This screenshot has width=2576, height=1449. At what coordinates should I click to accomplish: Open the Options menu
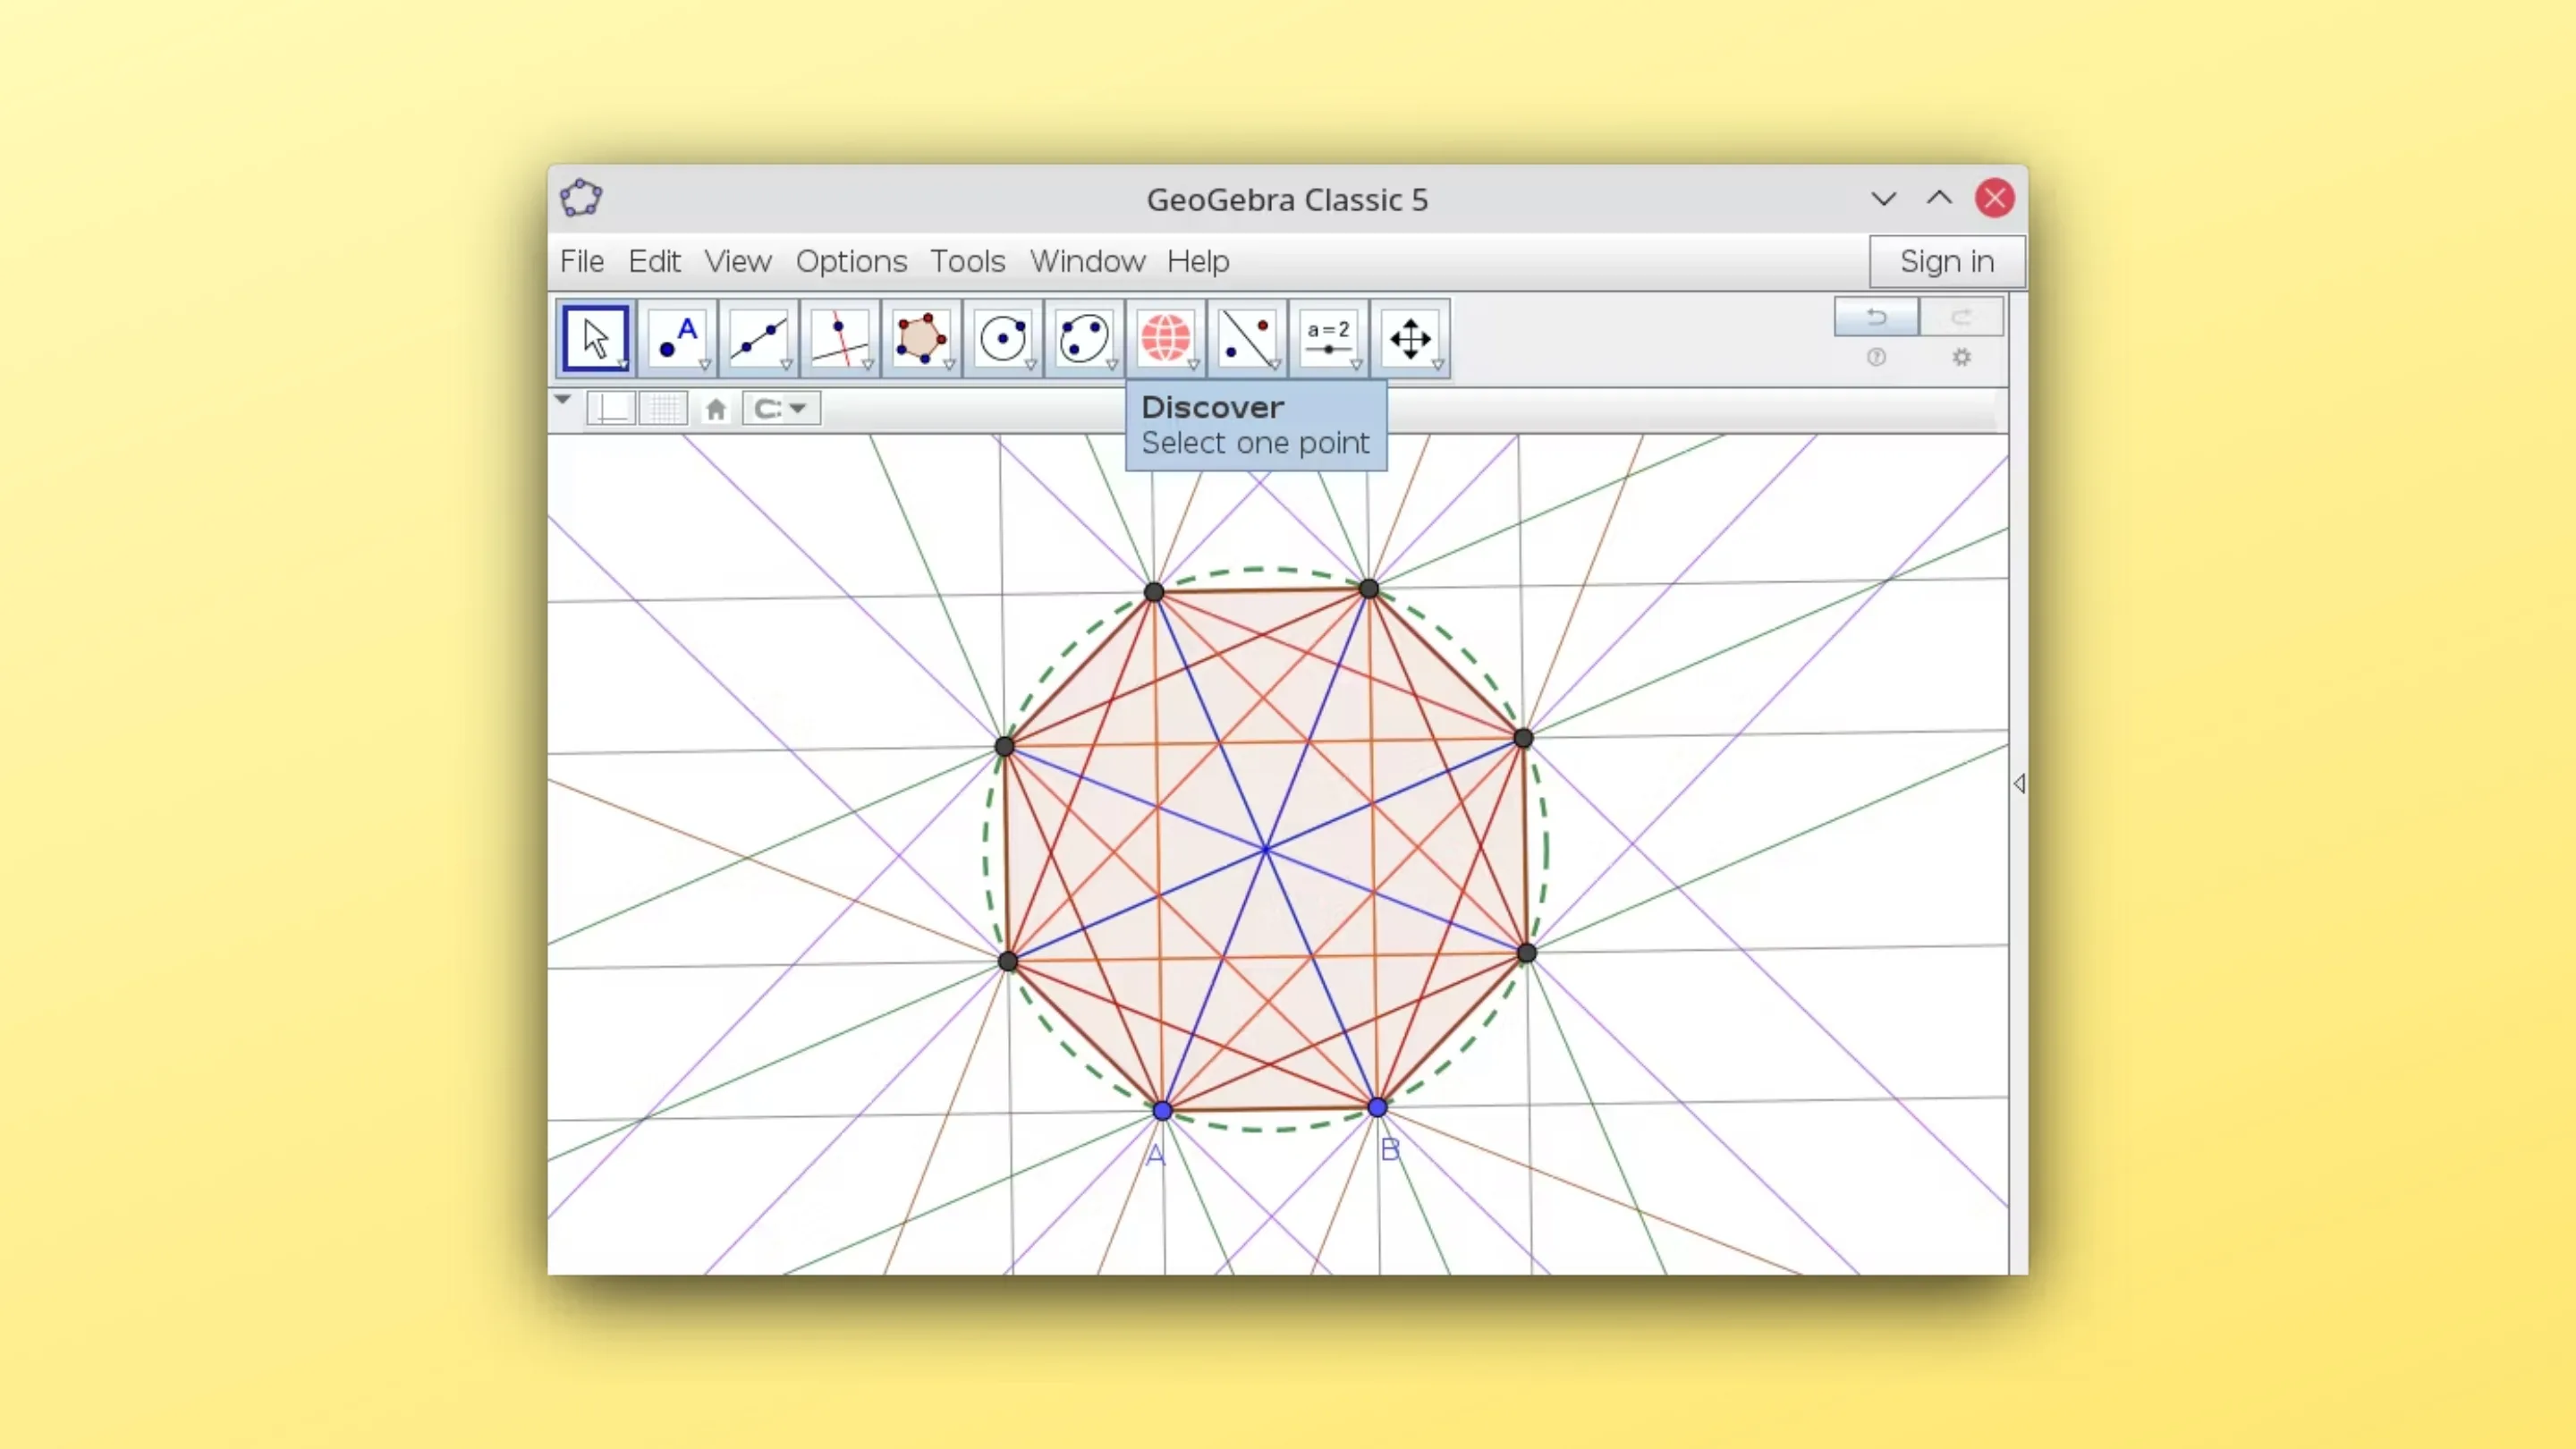(x=851, y=261)
